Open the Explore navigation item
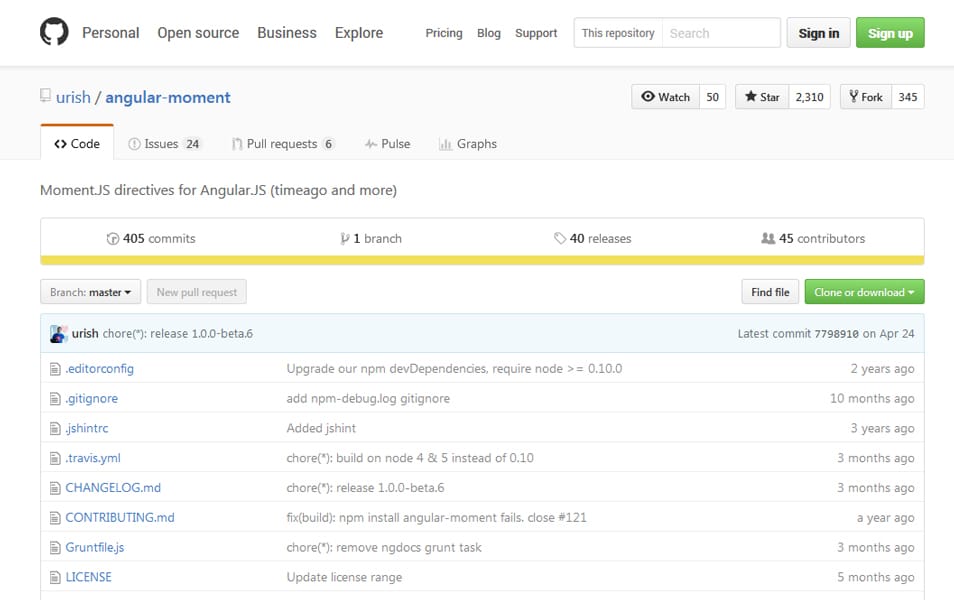The height and width of the screenshot is (600, 954). (x=359, y=33)
